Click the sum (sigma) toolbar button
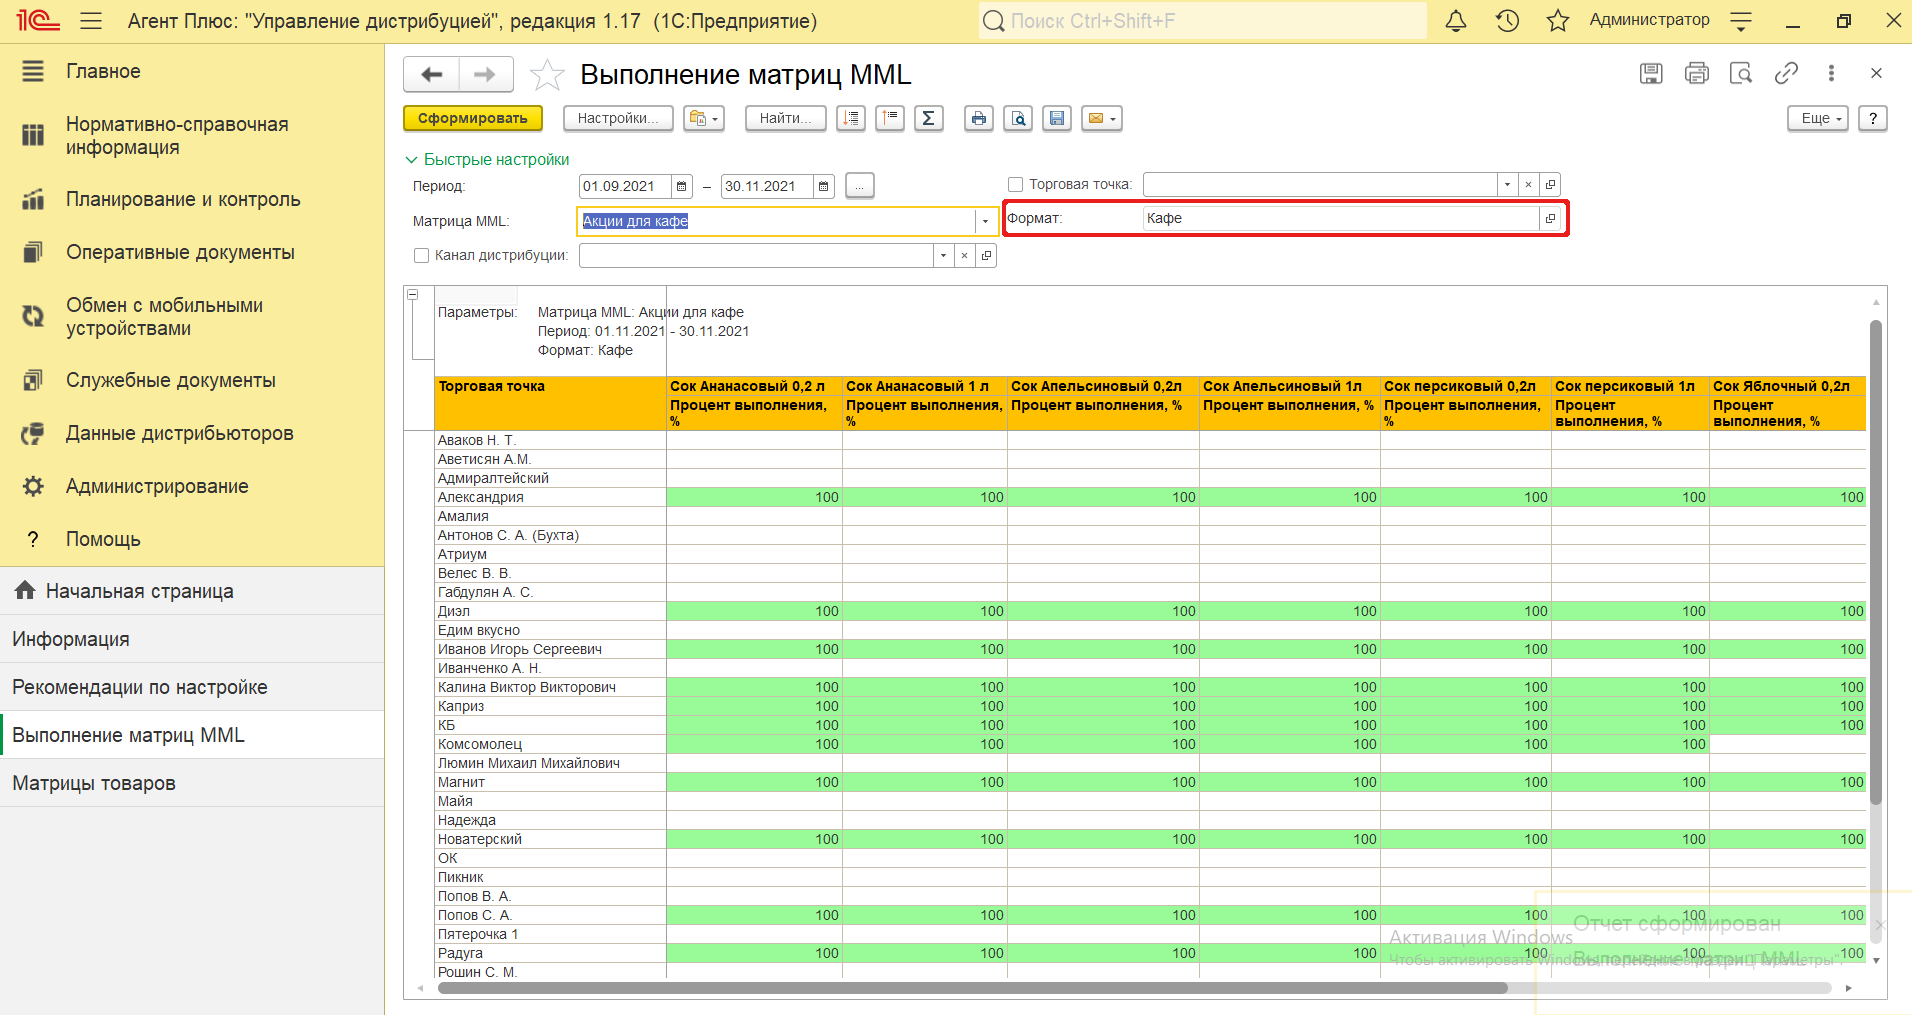 click(x=929, y=118)
